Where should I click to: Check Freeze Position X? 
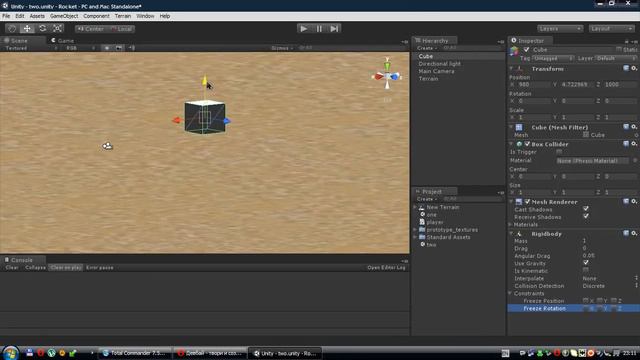[585, 301]
